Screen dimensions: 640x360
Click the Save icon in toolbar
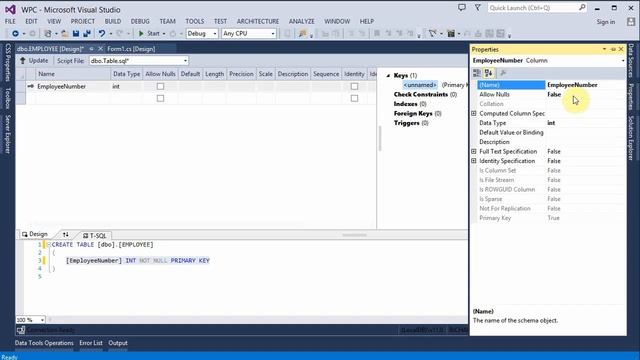[76, 33]
